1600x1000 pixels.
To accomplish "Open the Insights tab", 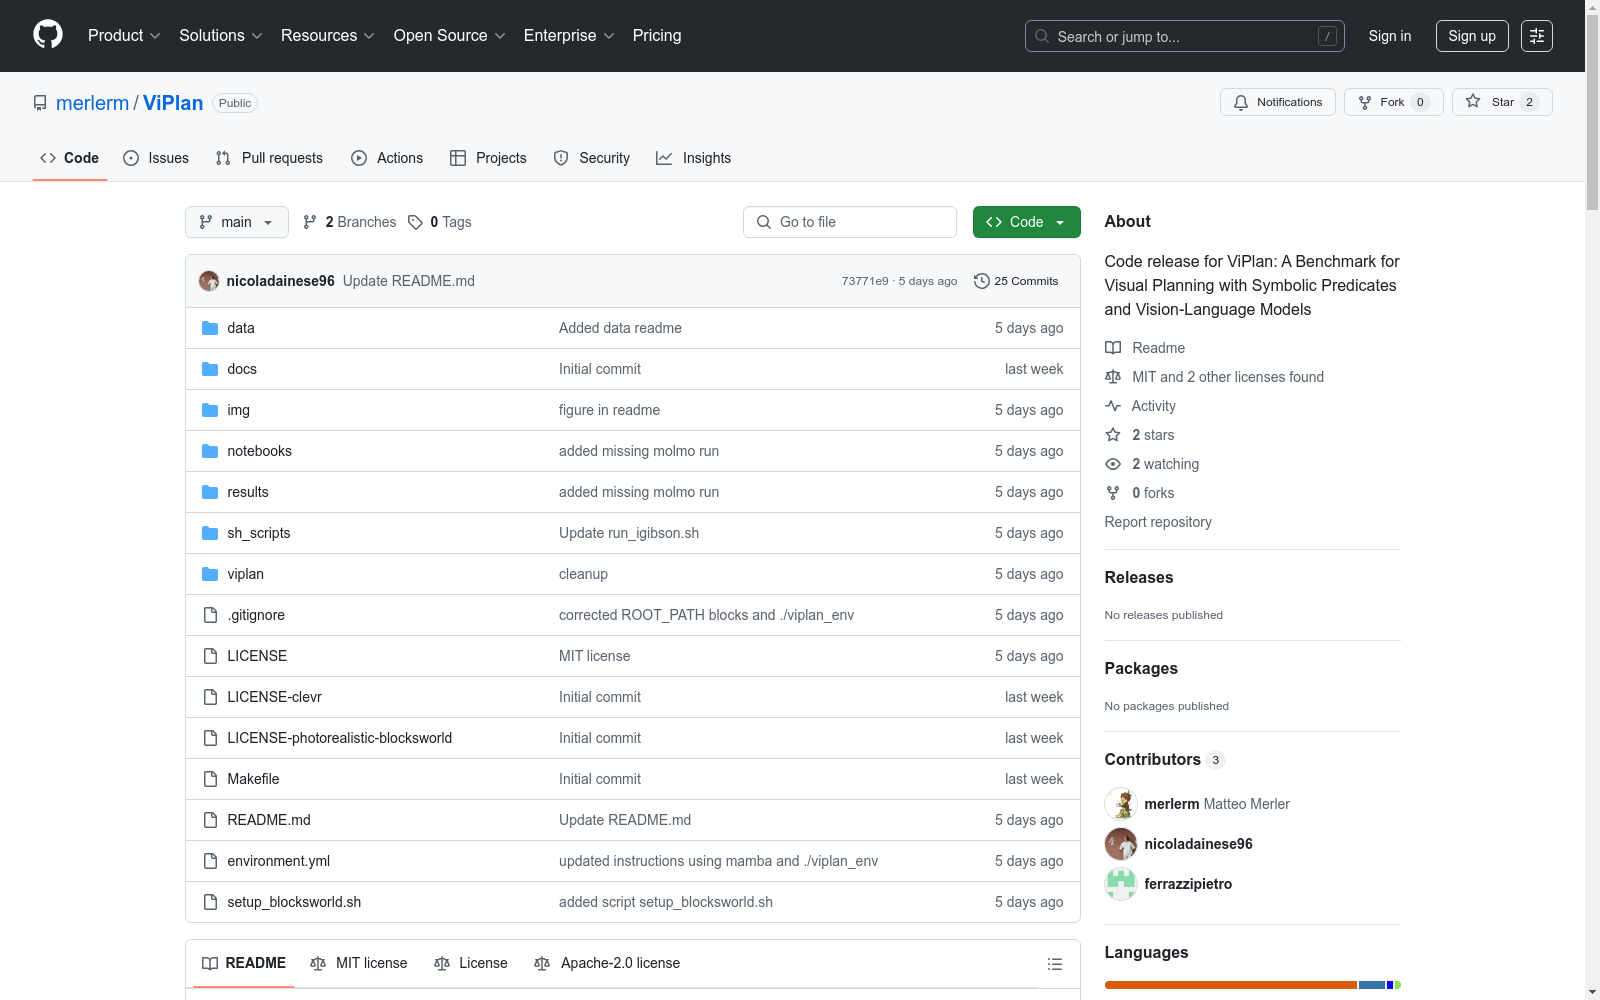I will [x=694, y=158].
